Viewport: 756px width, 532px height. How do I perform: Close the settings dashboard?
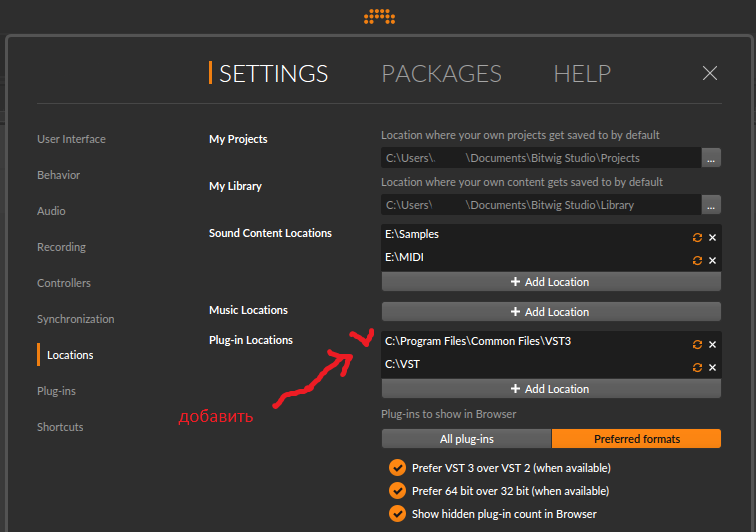[x=710, y=73]
